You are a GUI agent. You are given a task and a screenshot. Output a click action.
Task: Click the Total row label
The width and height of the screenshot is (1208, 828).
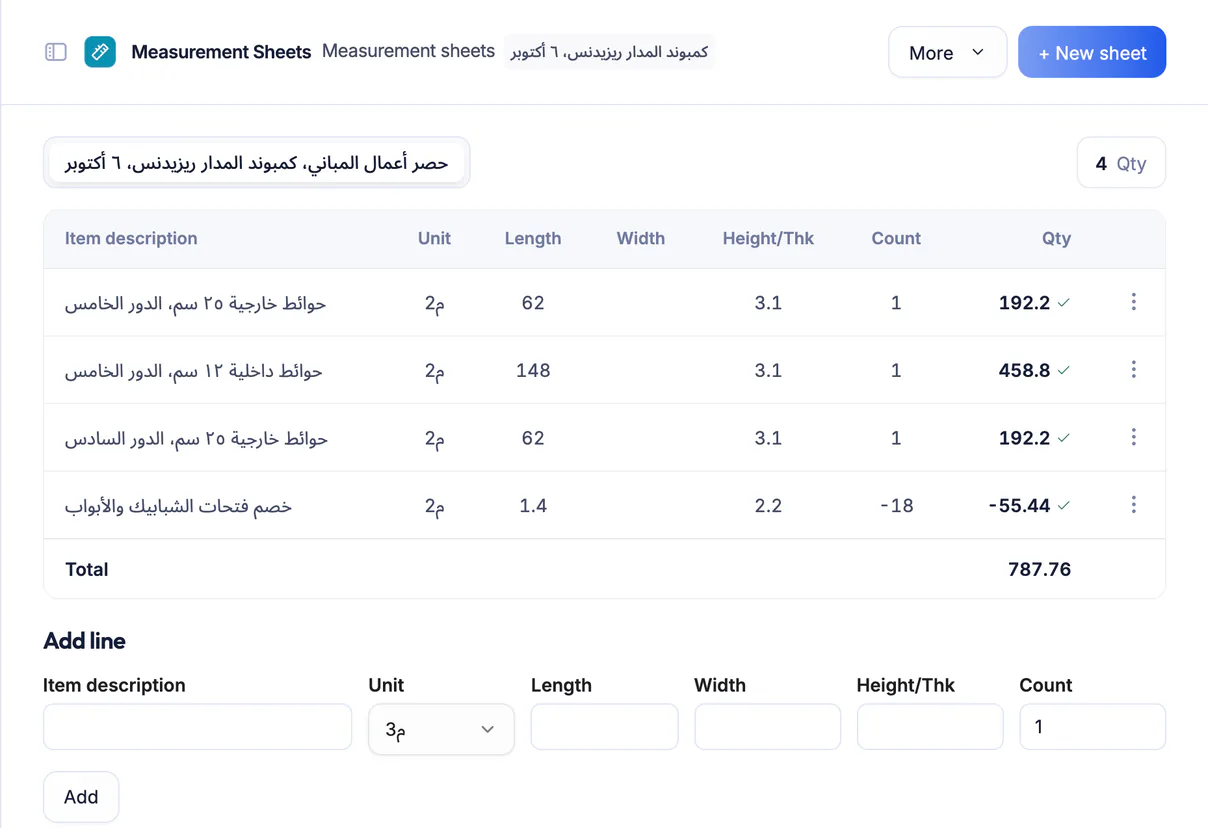tap(87, 569)
